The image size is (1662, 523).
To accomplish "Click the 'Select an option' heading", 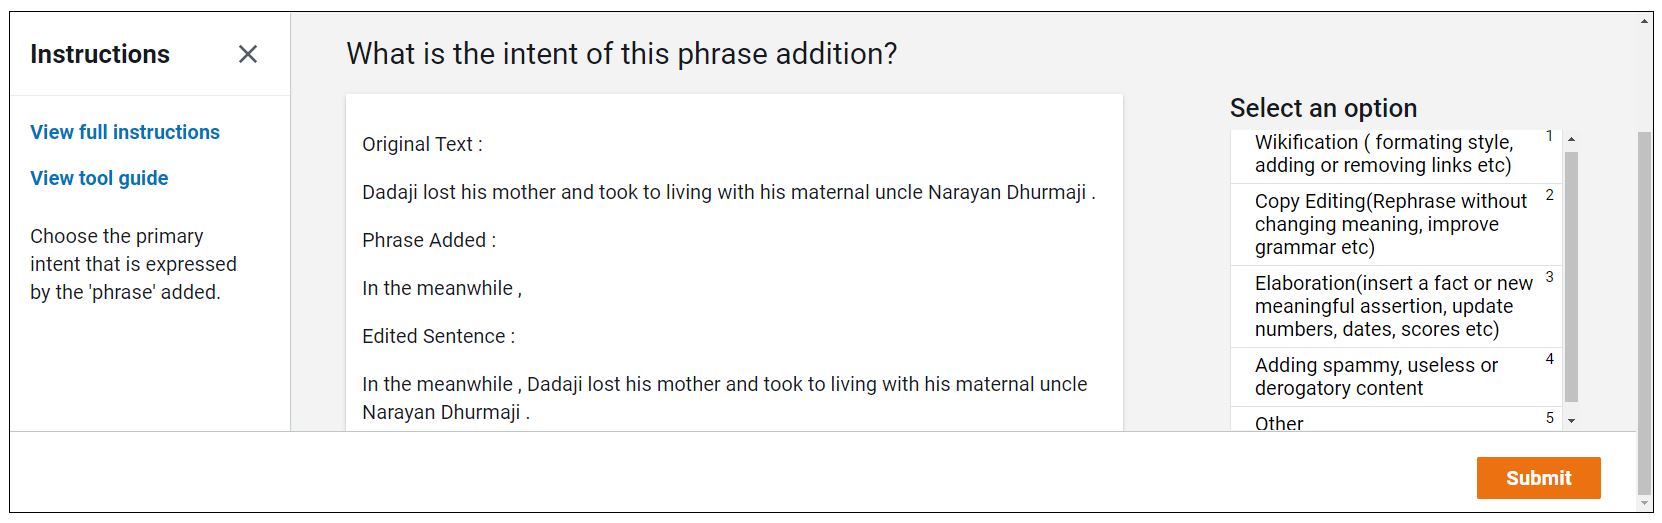I will pyautogui.click(x=1323, y=108).
